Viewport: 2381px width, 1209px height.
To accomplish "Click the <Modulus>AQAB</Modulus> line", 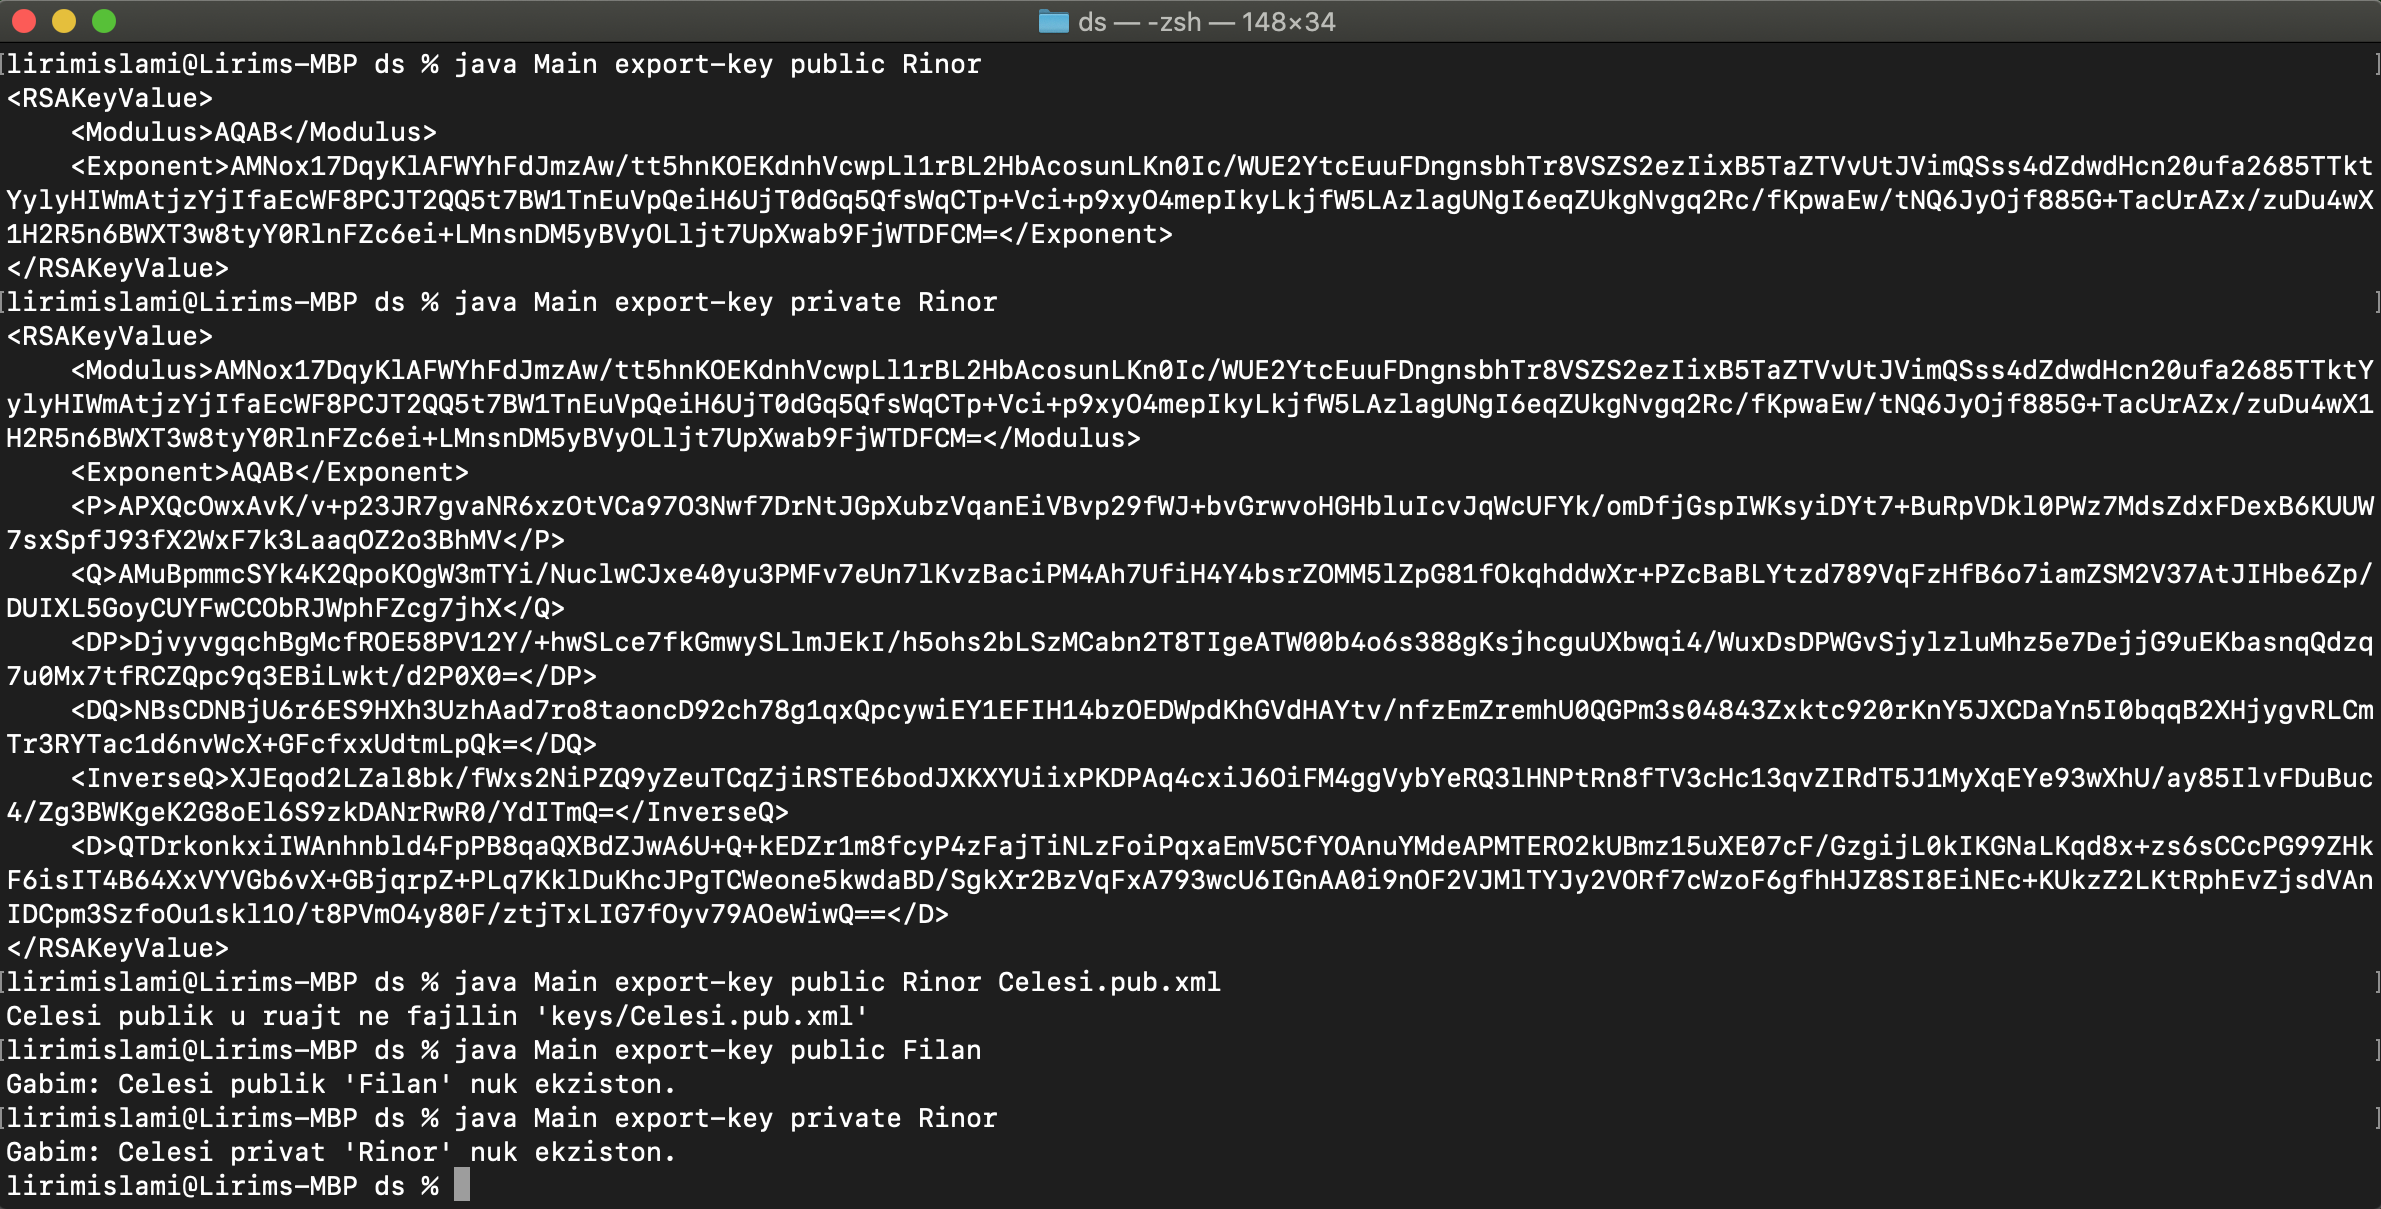I will click(250, 131).
